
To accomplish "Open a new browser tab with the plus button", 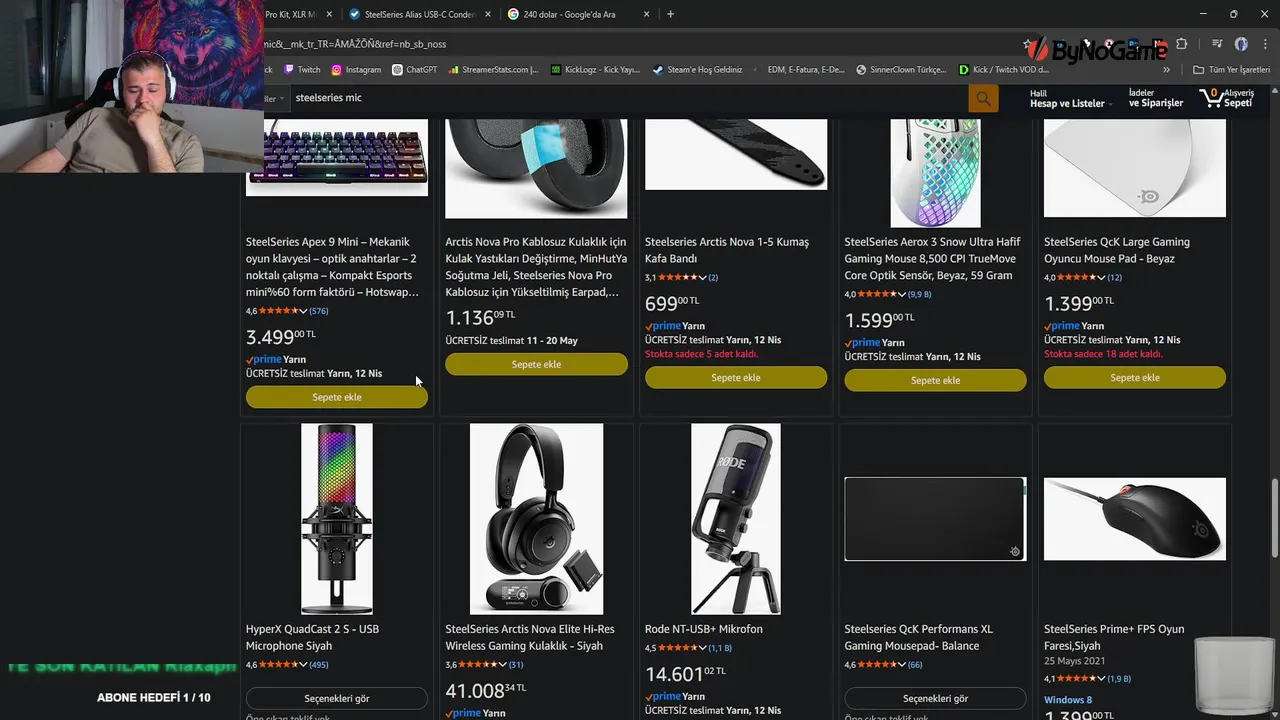I will (670, 14).
